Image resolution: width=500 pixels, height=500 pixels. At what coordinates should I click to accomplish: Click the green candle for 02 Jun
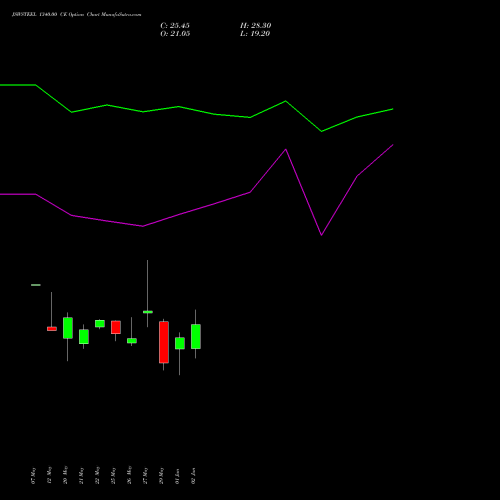[x=196, y=337]
